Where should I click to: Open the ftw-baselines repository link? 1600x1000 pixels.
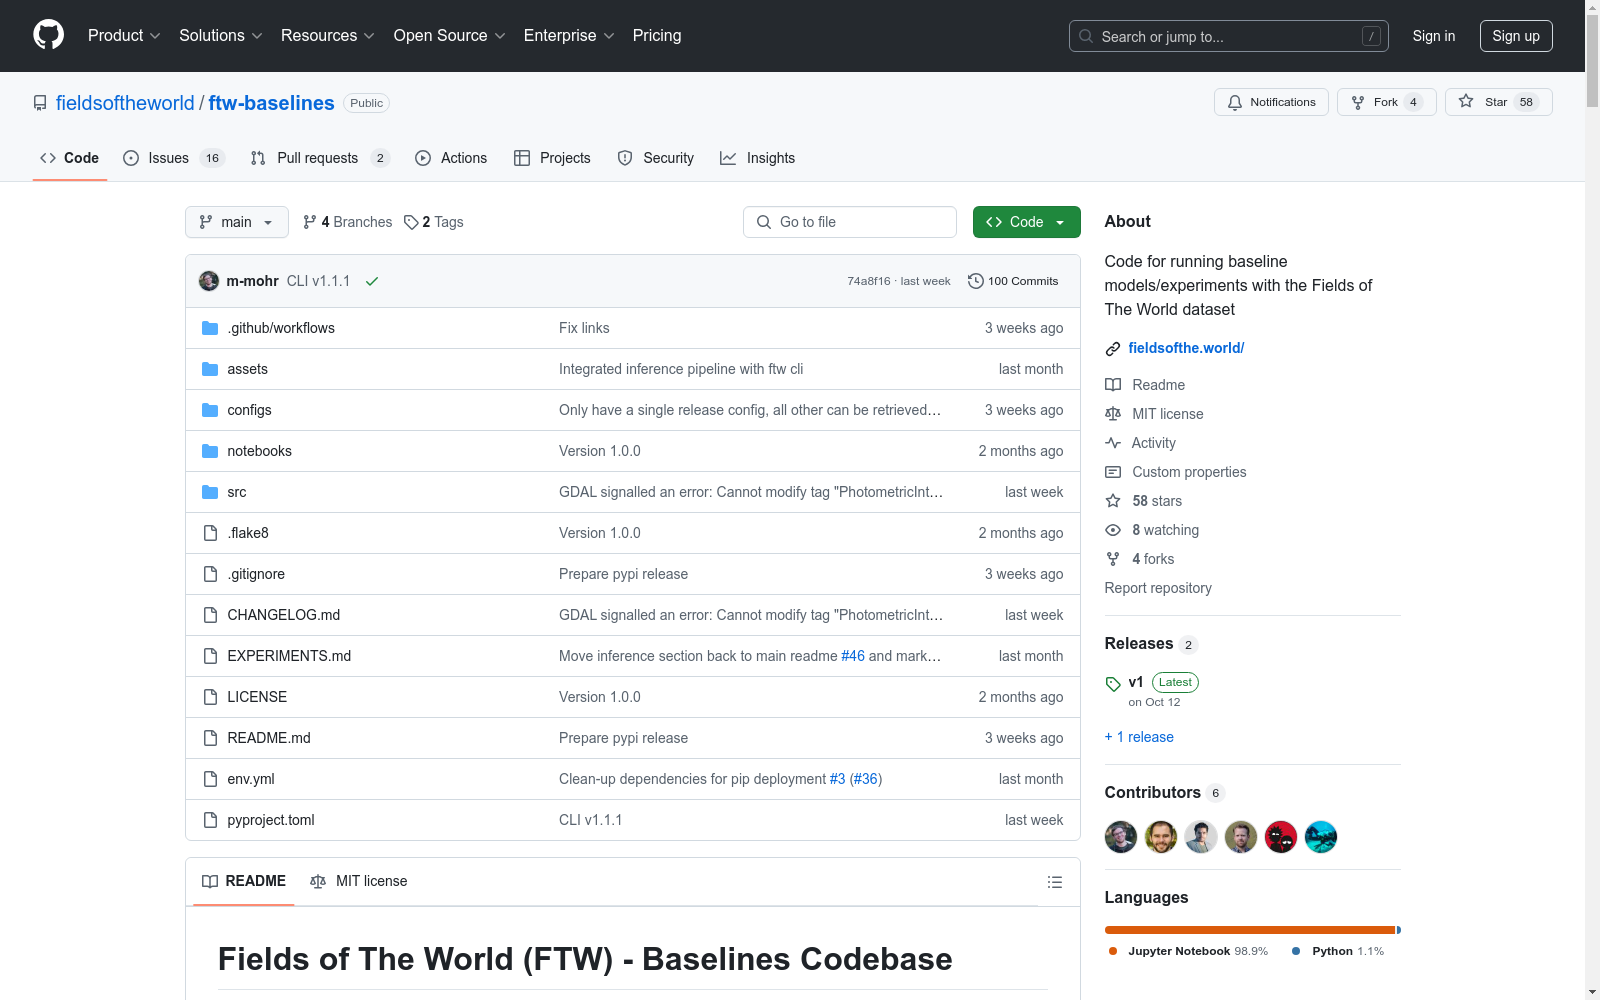(271, 103)
